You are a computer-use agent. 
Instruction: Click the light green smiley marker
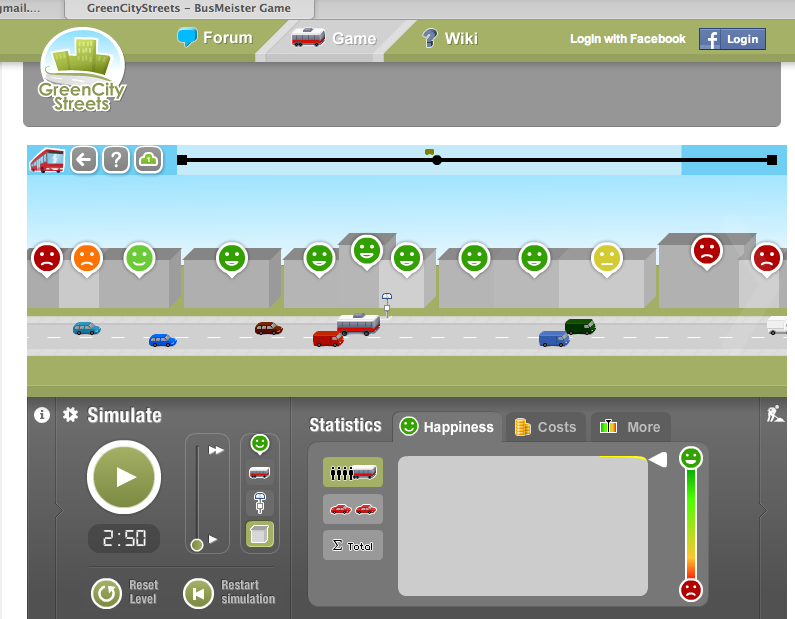[x=139, y=259]
